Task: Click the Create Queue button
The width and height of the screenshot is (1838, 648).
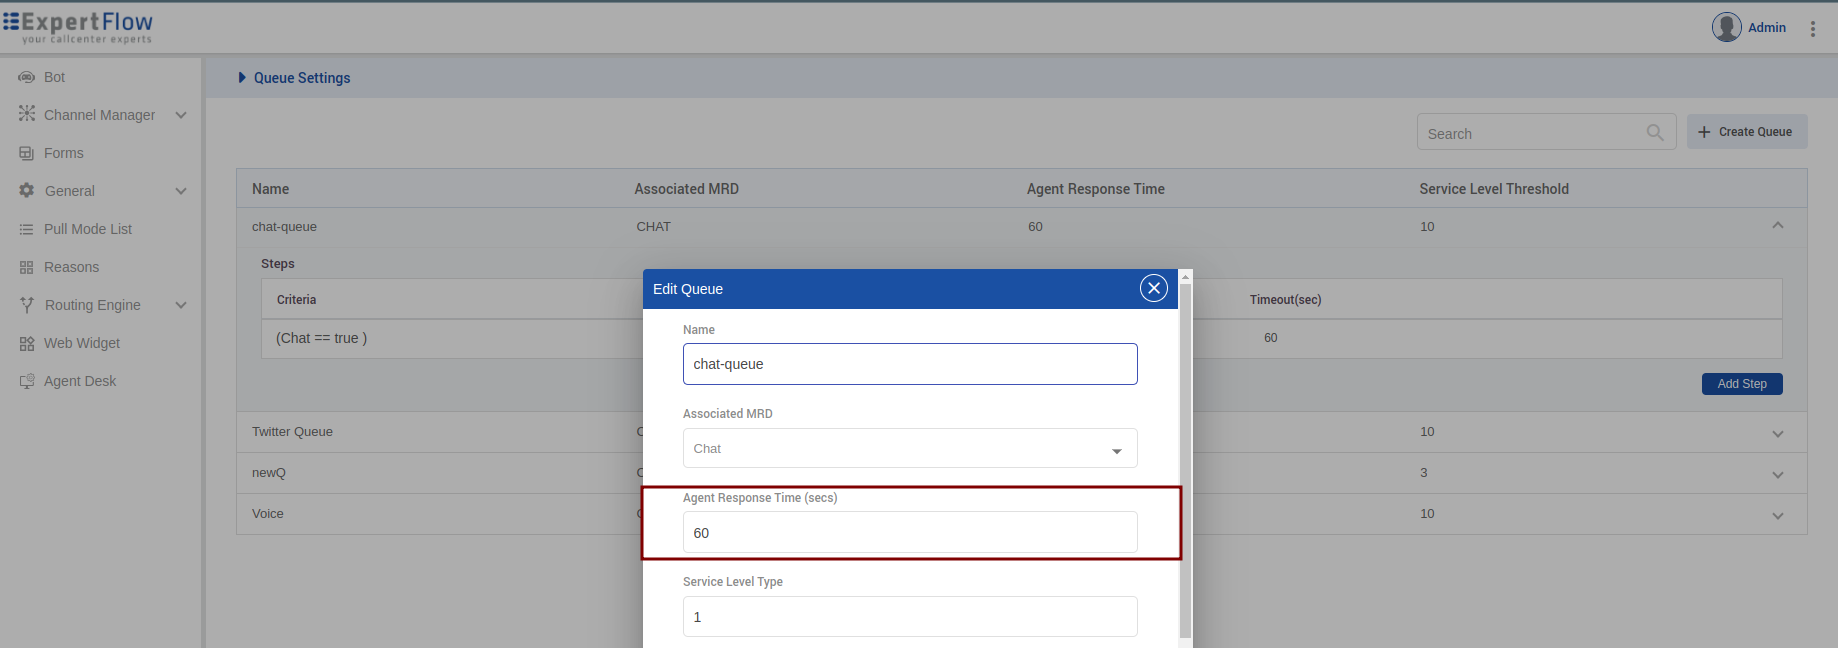Action: [1746, 132]
